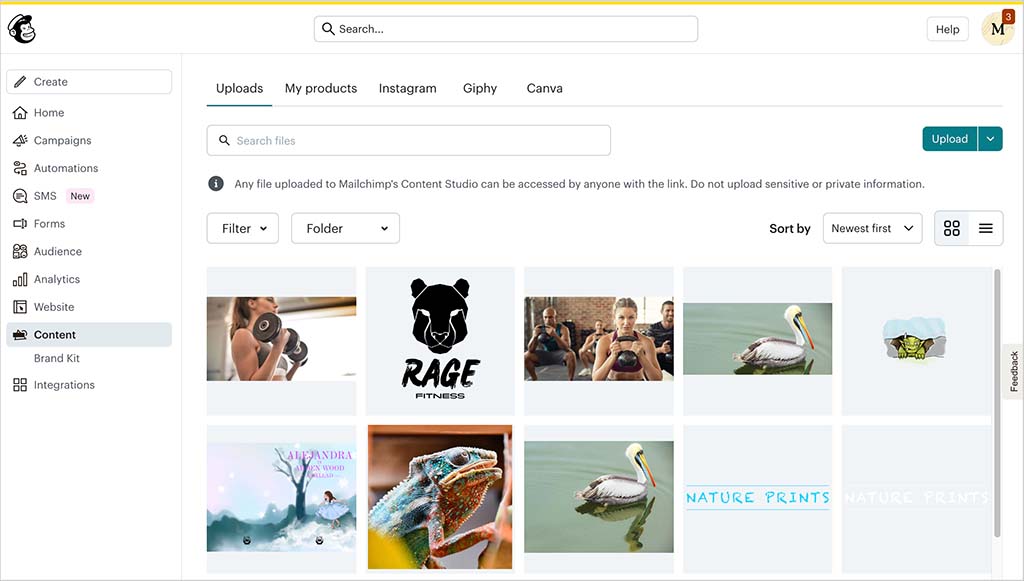Open the Folder dropdown
This screenshot has width=1024, height=581.
coord(345,228)
